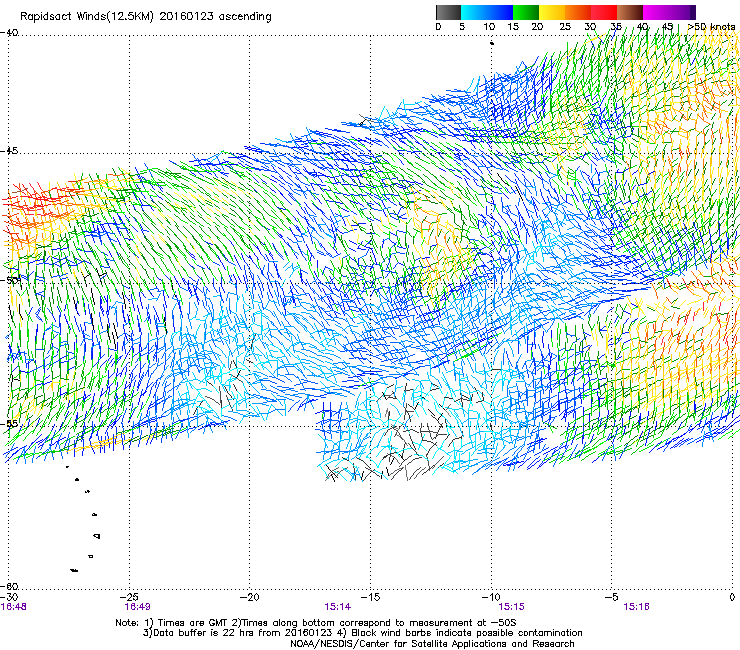Click the '-55' latitude axis label

click(x=9, y=423)
